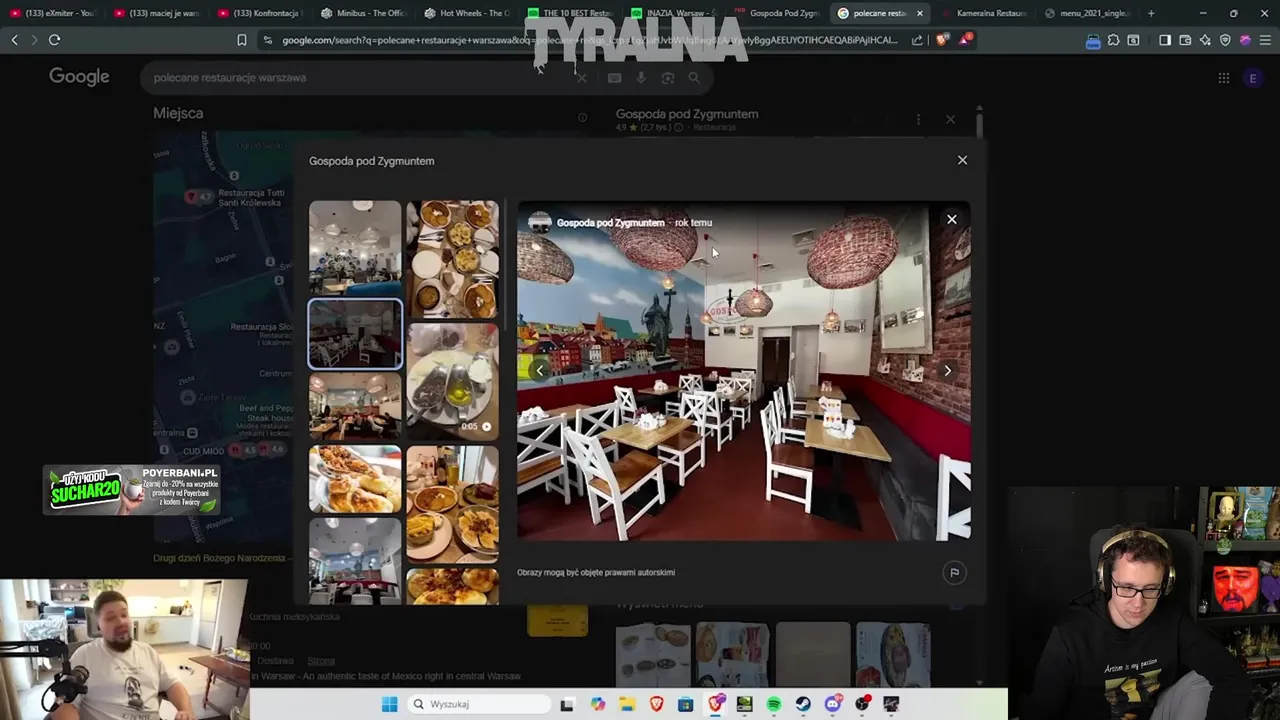Close the enlarged photo viewer

[x=952, y=219]
